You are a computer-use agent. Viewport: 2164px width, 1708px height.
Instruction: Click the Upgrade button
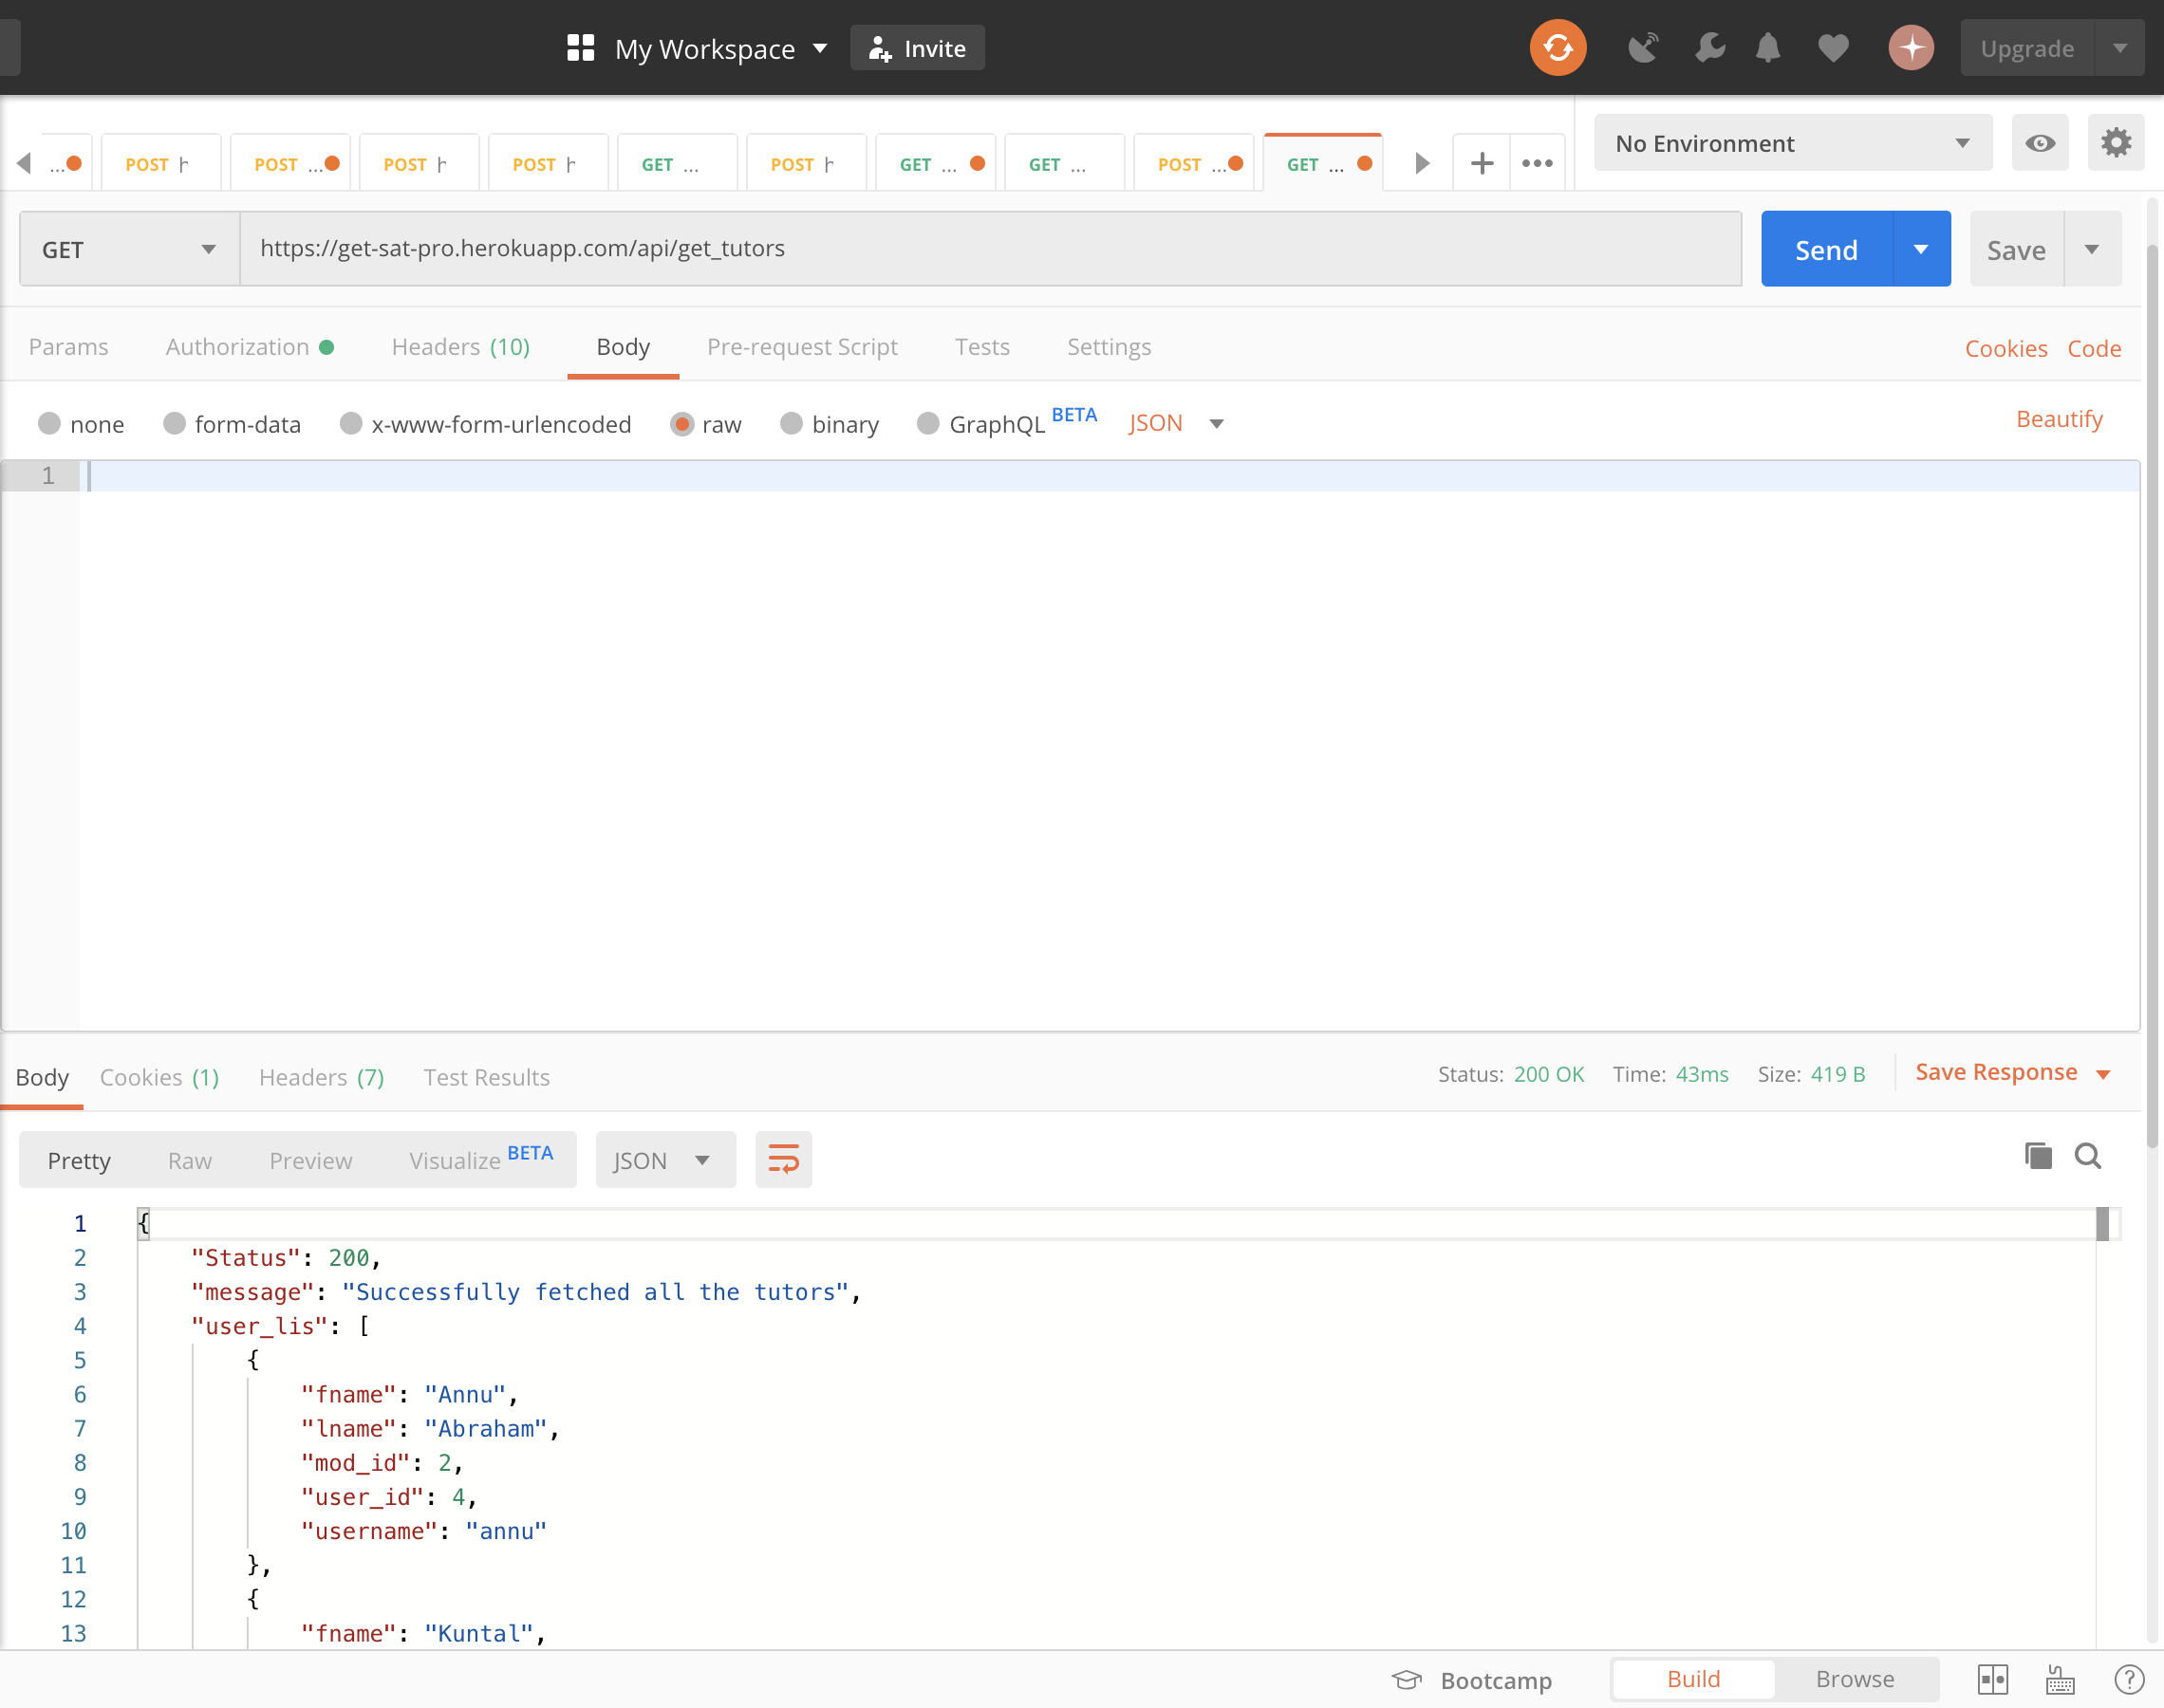click(x=2027, y=48)
